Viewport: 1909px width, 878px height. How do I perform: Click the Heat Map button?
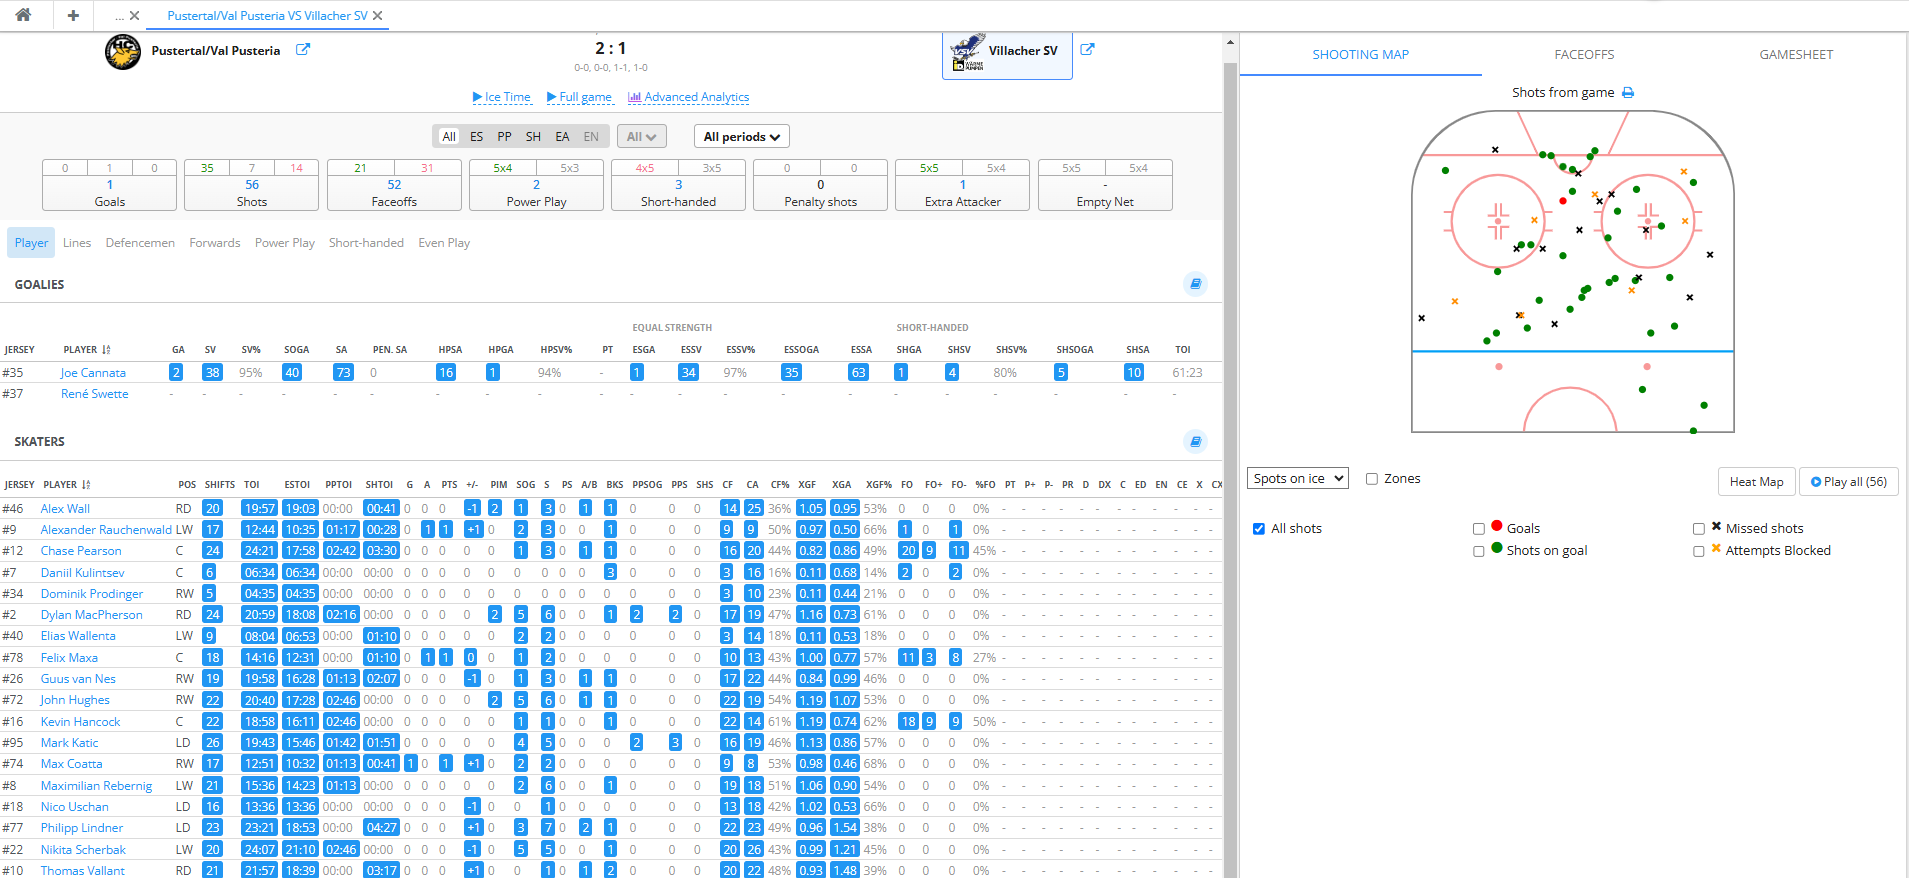coord(1756,482)
